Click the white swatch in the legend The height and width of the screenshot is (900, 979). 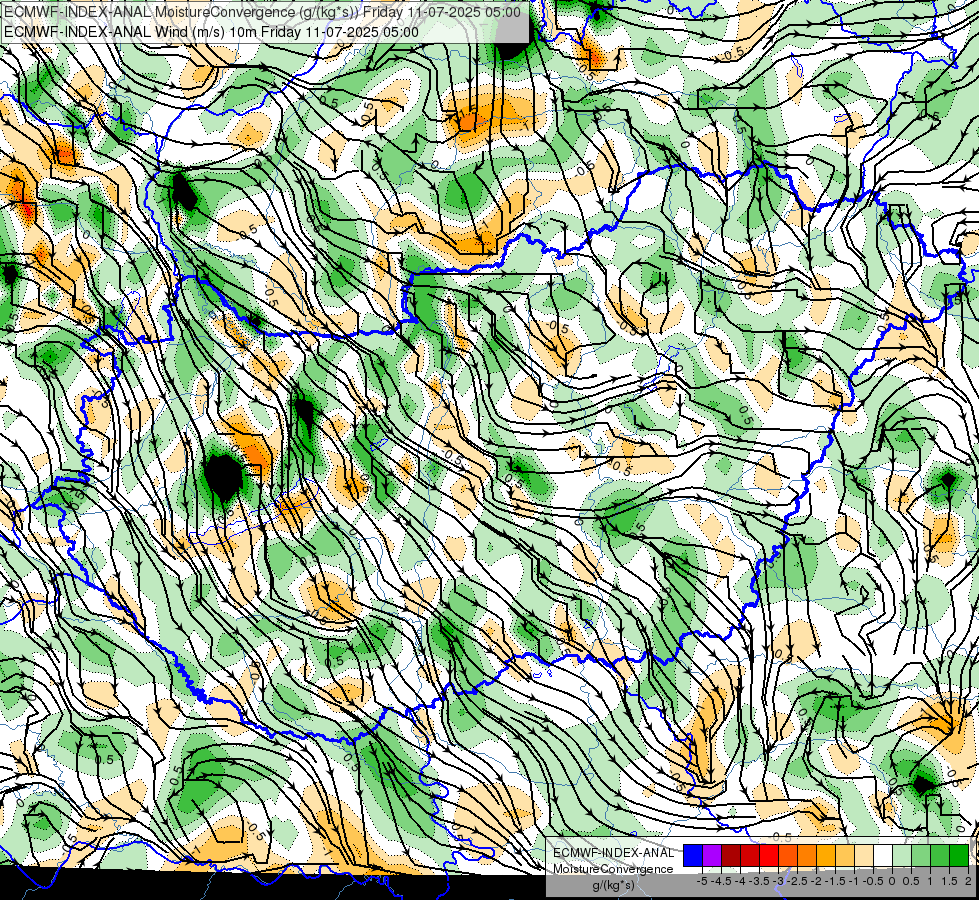pyautogui.click(x=883, y=855)
